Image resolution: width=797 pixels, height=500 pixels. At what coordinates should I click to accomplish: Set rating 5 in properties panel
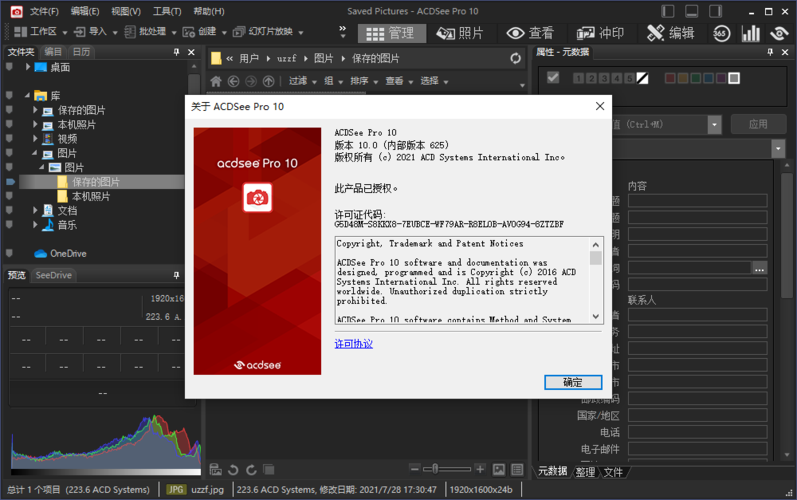[x=629, y=78]
